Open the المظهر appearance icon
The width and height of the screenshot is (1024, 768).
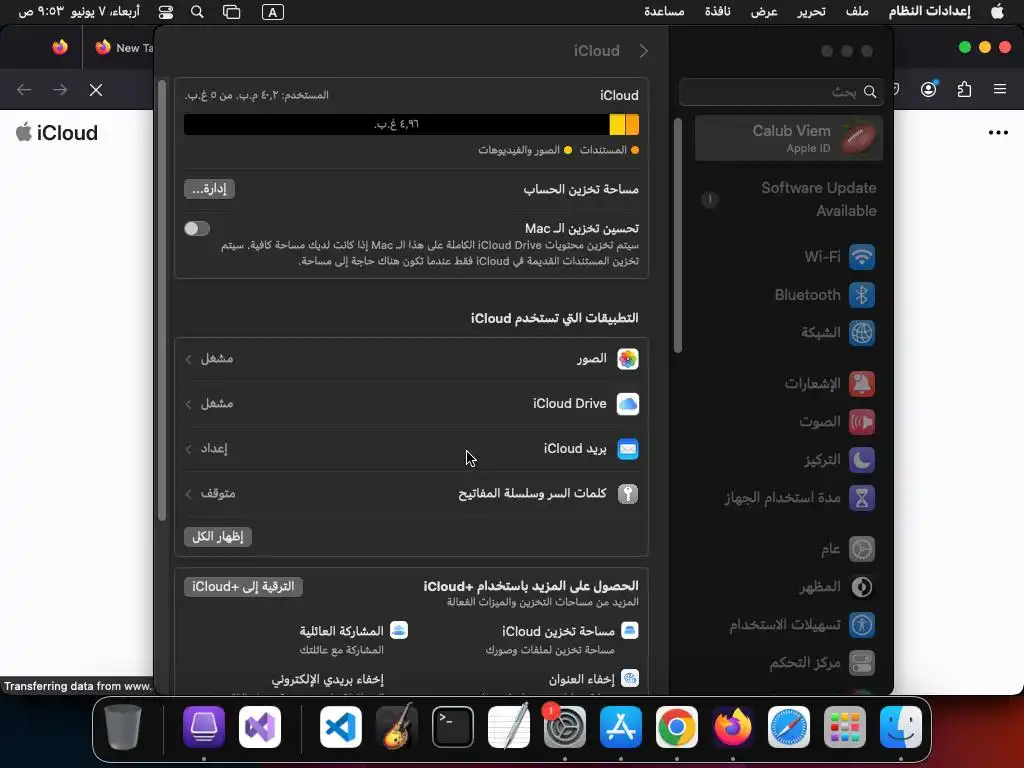pos(861,586)
